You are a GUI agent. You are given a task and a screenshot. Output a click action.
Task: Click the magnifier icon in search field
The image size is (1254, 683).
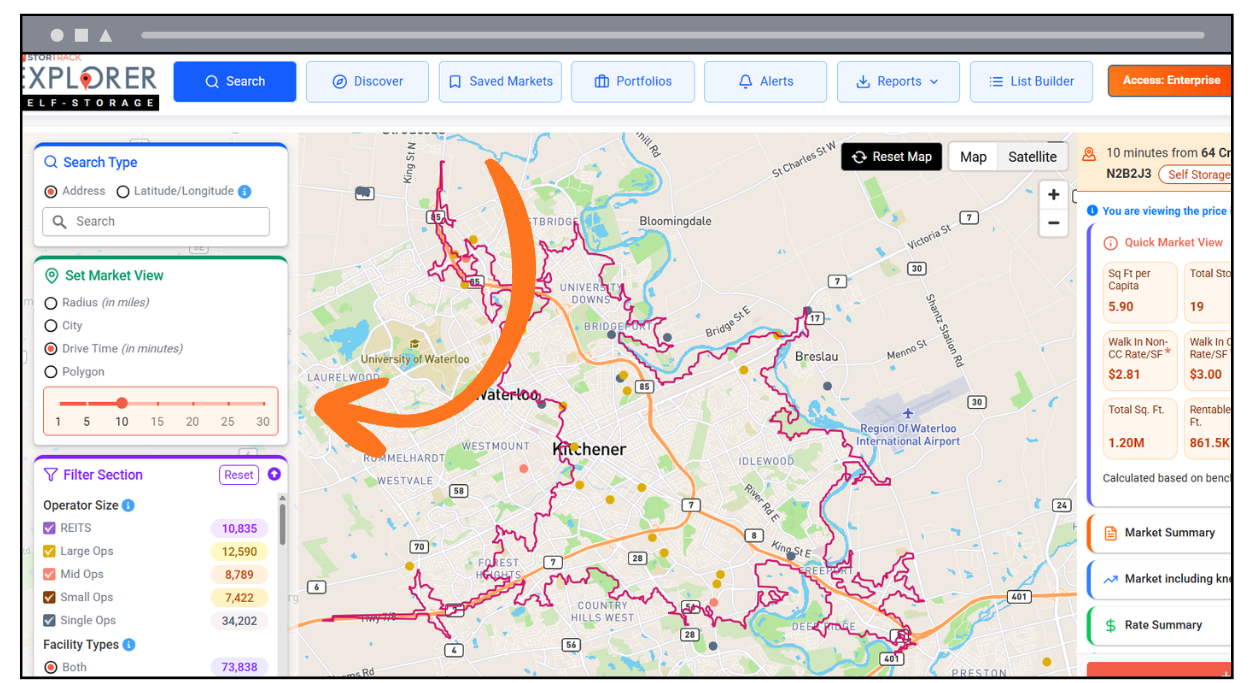[x=59, y=222]
